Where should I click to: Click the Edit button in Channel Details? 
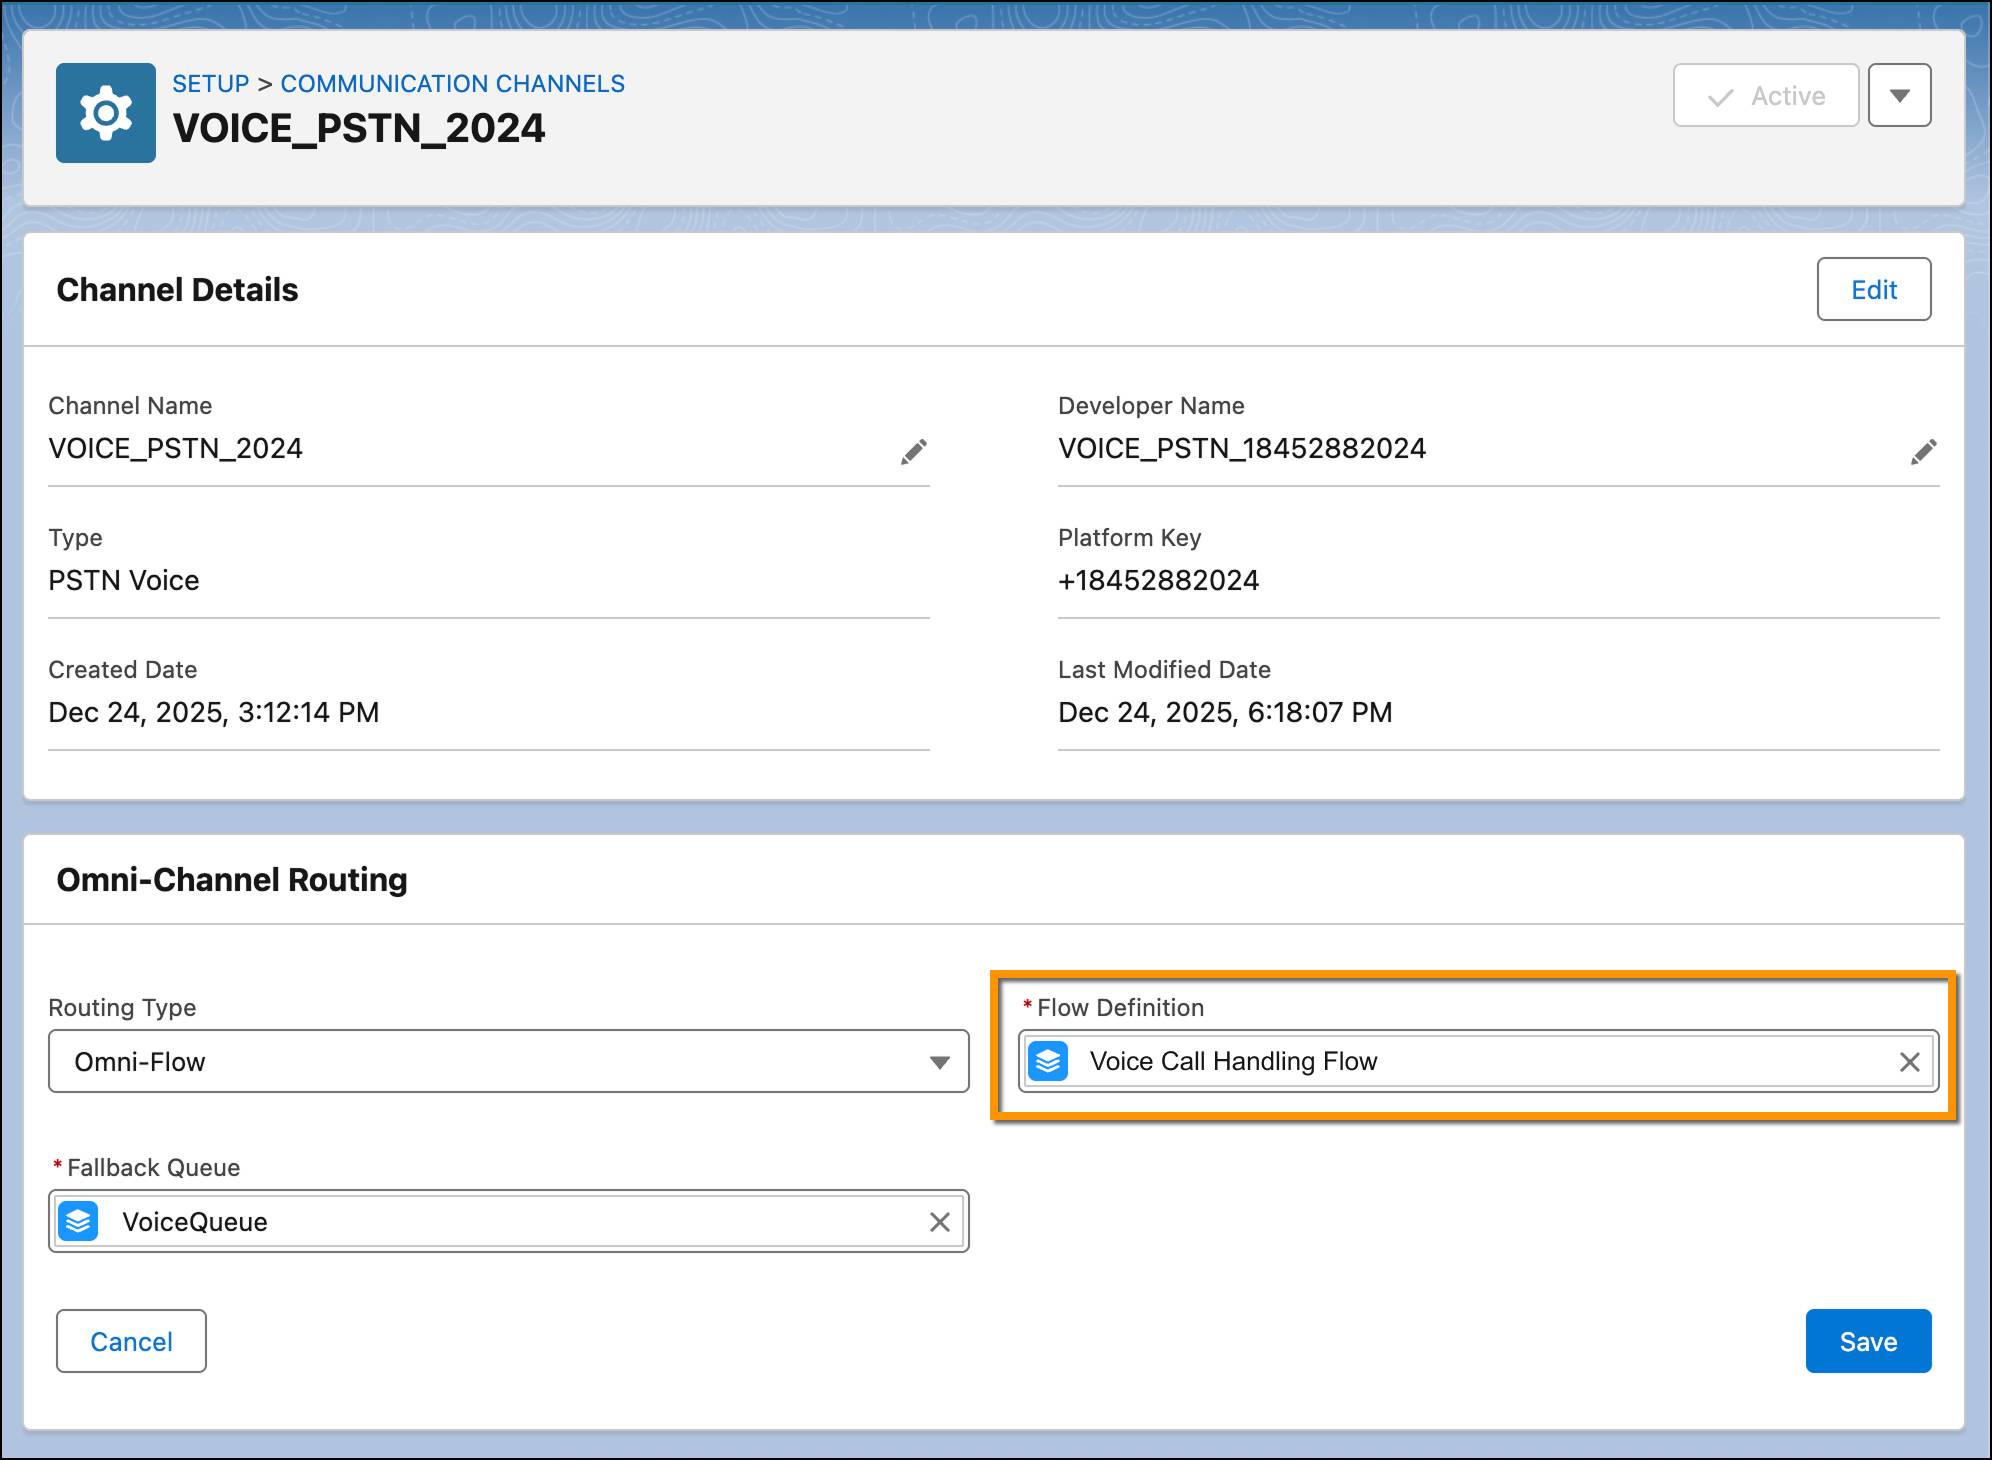click(x=1873, y=289)
